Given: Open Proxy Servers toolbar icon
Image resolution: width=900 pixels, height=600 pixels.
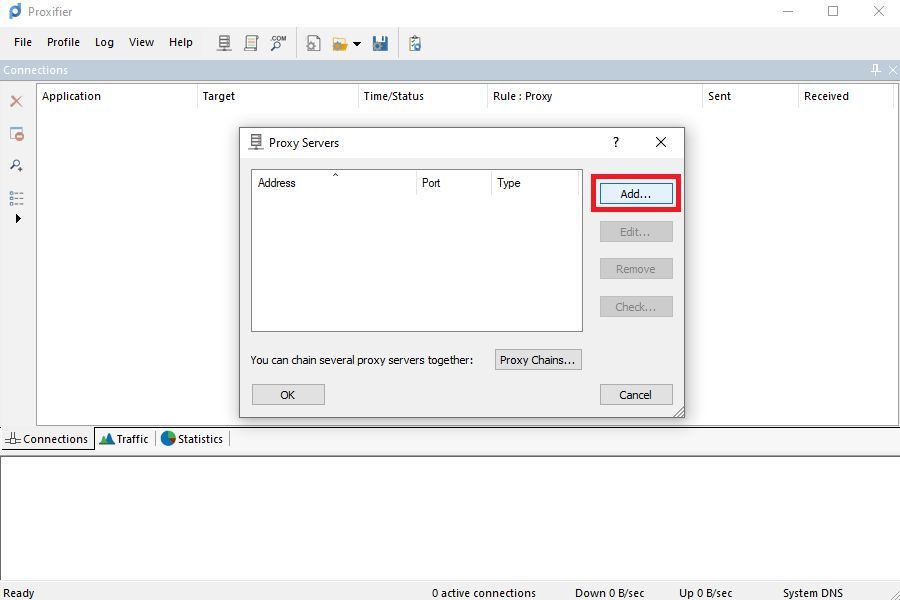Looking at the screenshot, I should [x=224, y=43].
